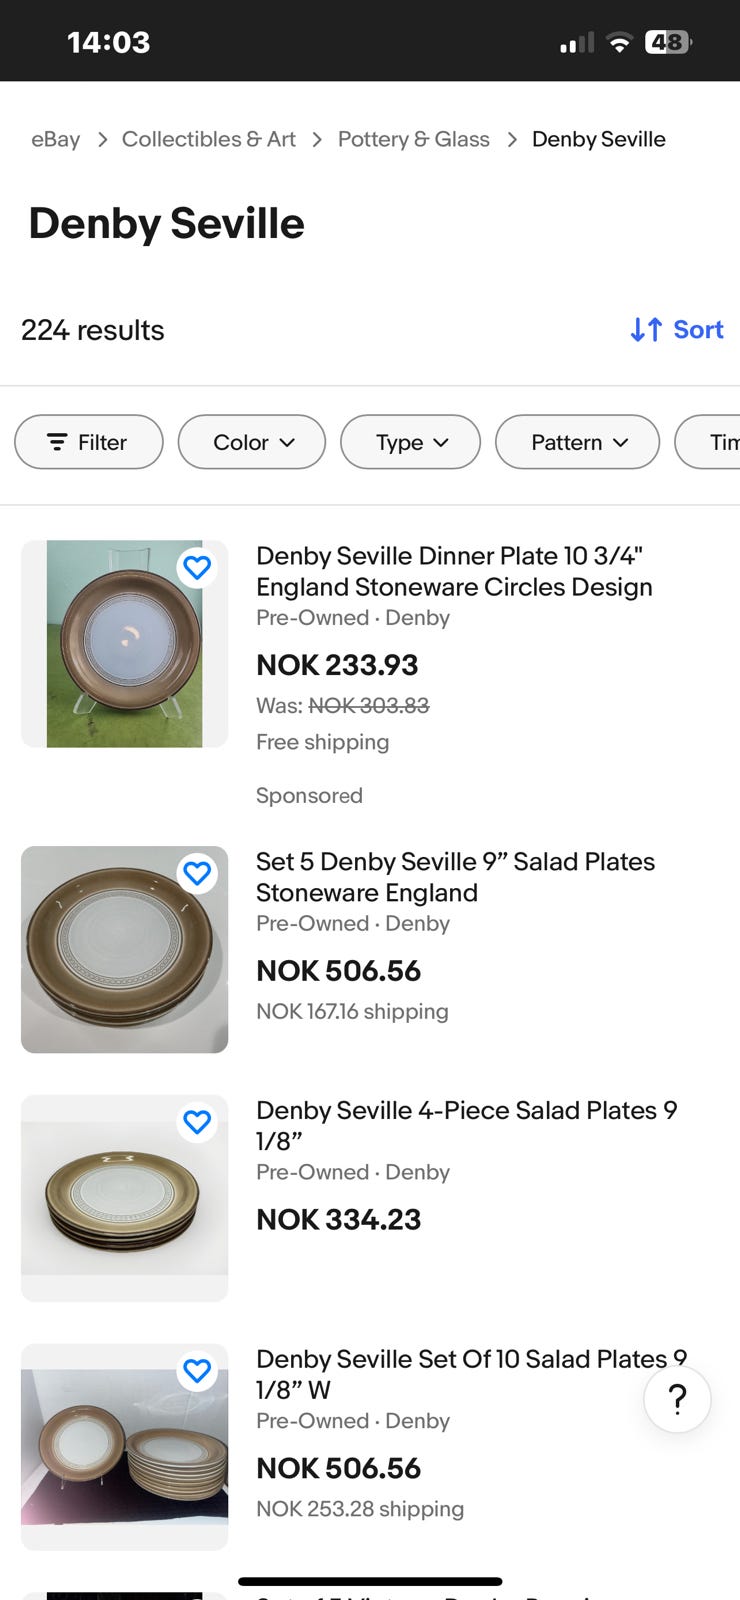Image resolution: width=740 pixels, height=1600 pixels.
Task: View 4-Piece Salad Plates product image
Action: point(124,1198)
